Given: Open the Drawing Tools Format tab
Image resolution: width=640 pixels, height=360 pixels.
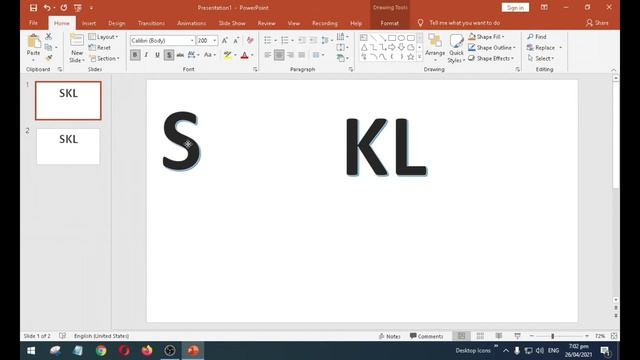Looking at the screenshot, I should 389,23.
